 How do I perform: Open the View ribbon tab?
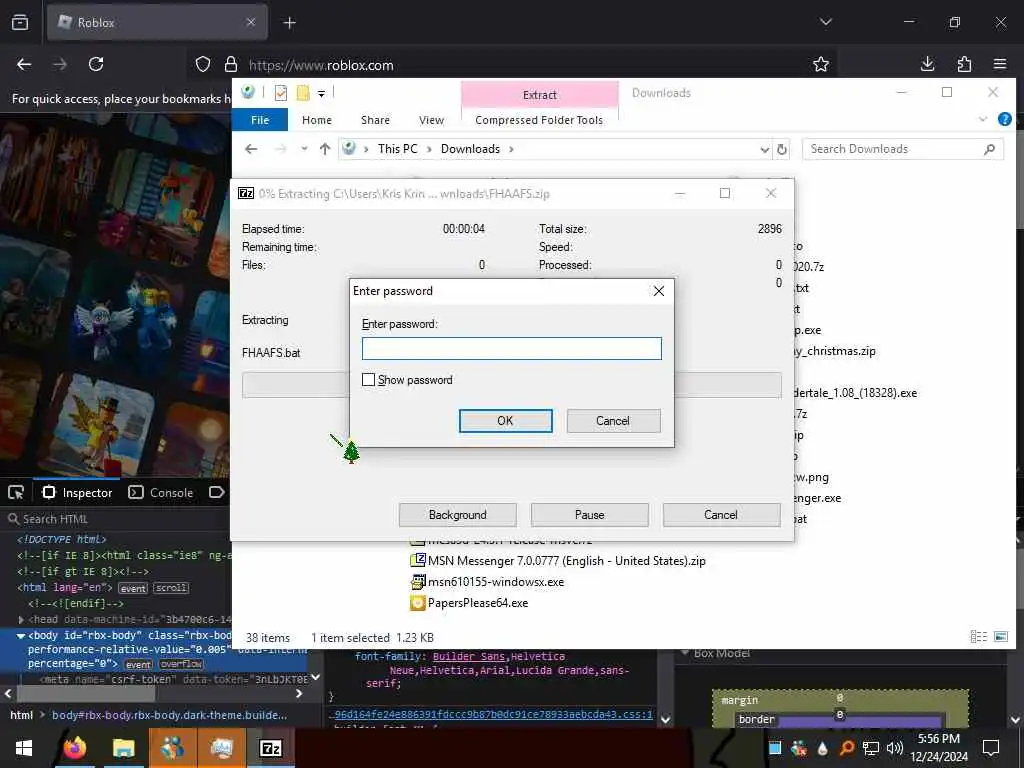point(431,120)
